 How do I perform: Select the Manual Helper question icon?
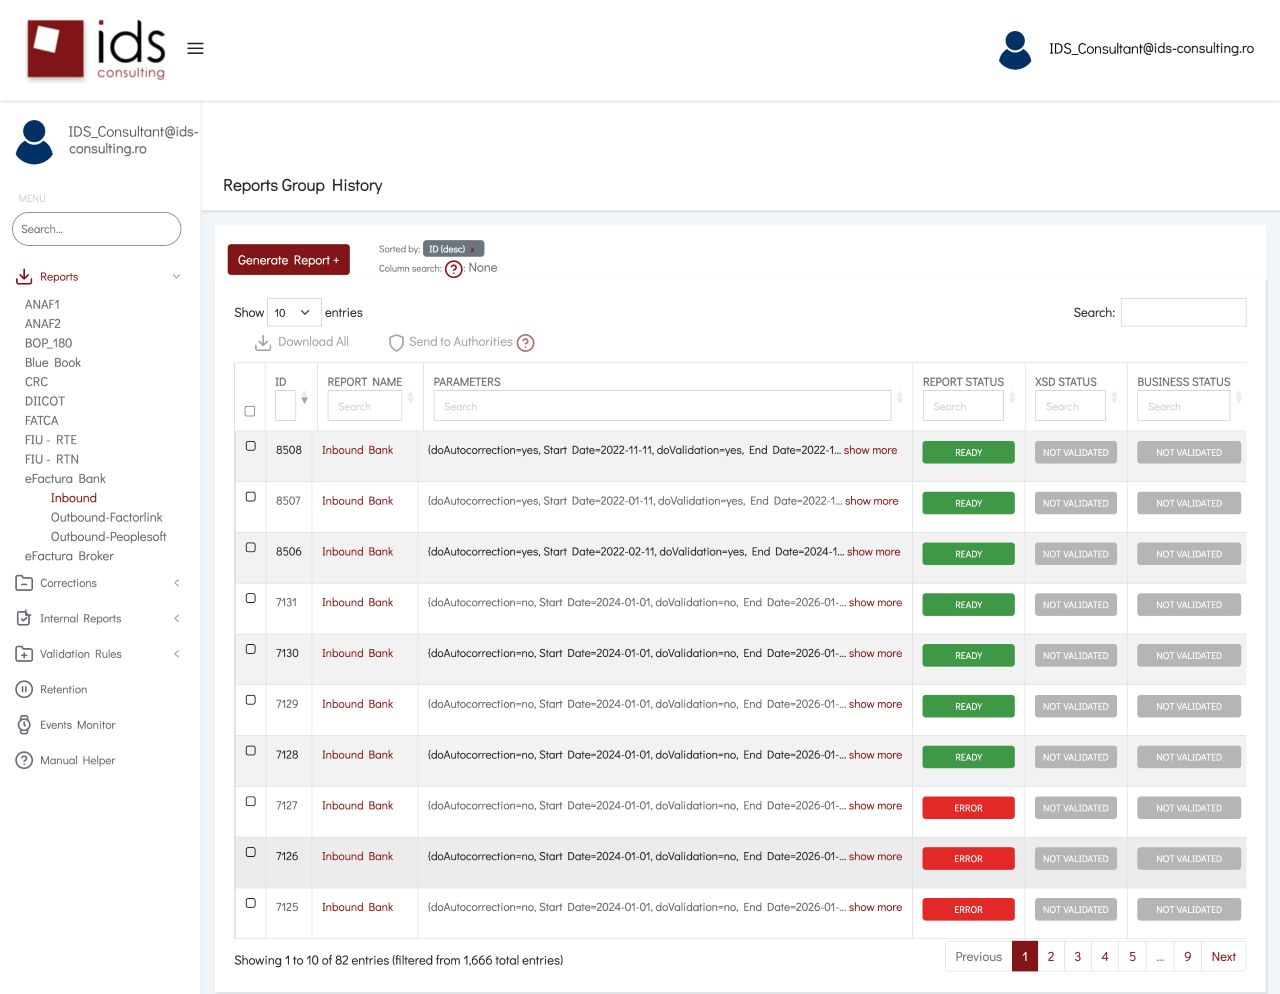click(24, 760)
